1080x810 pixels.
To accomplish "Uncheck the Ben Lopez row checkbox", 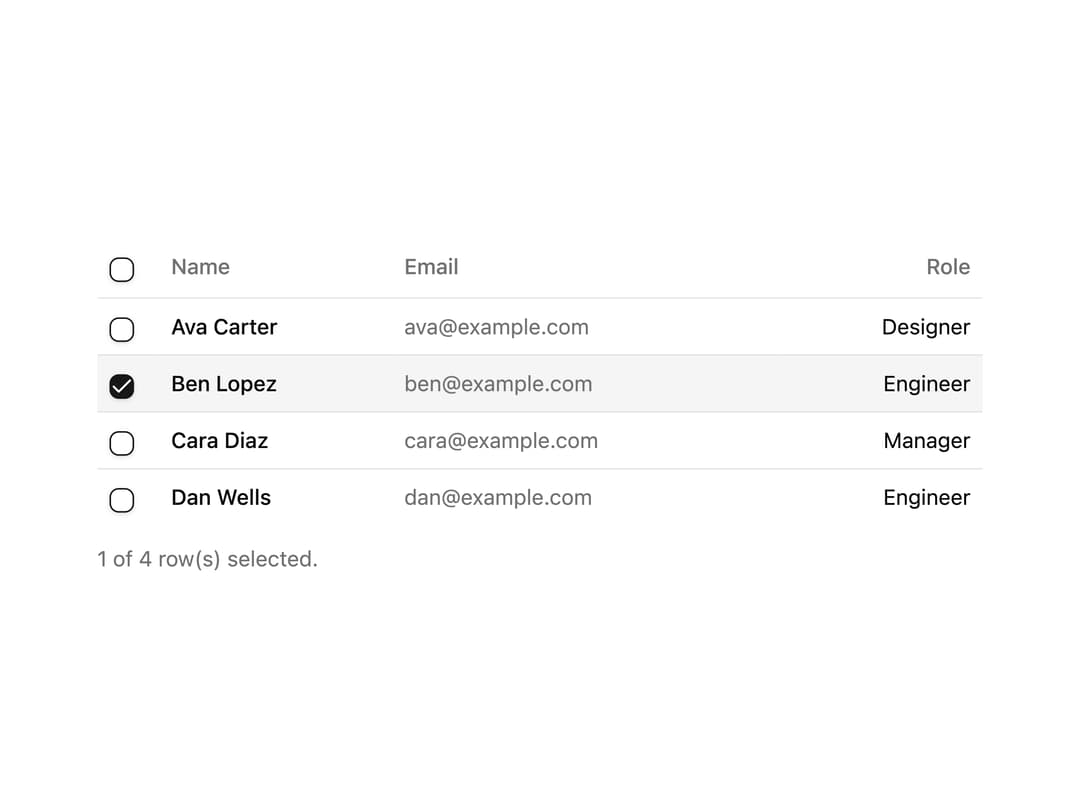I will pos(122,386).
